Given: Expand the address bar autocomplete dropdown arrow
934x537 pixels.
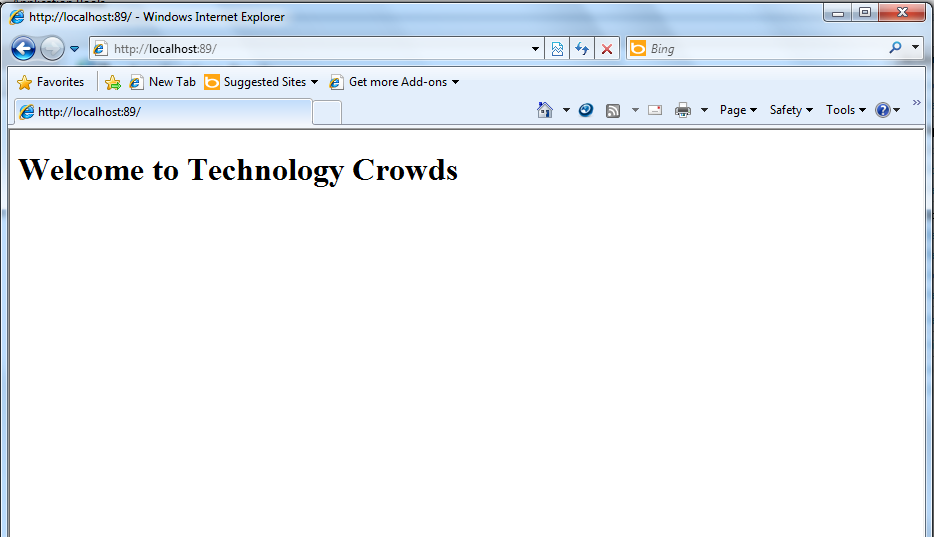Looking at the screenshot, I should [x=535, y=49].
